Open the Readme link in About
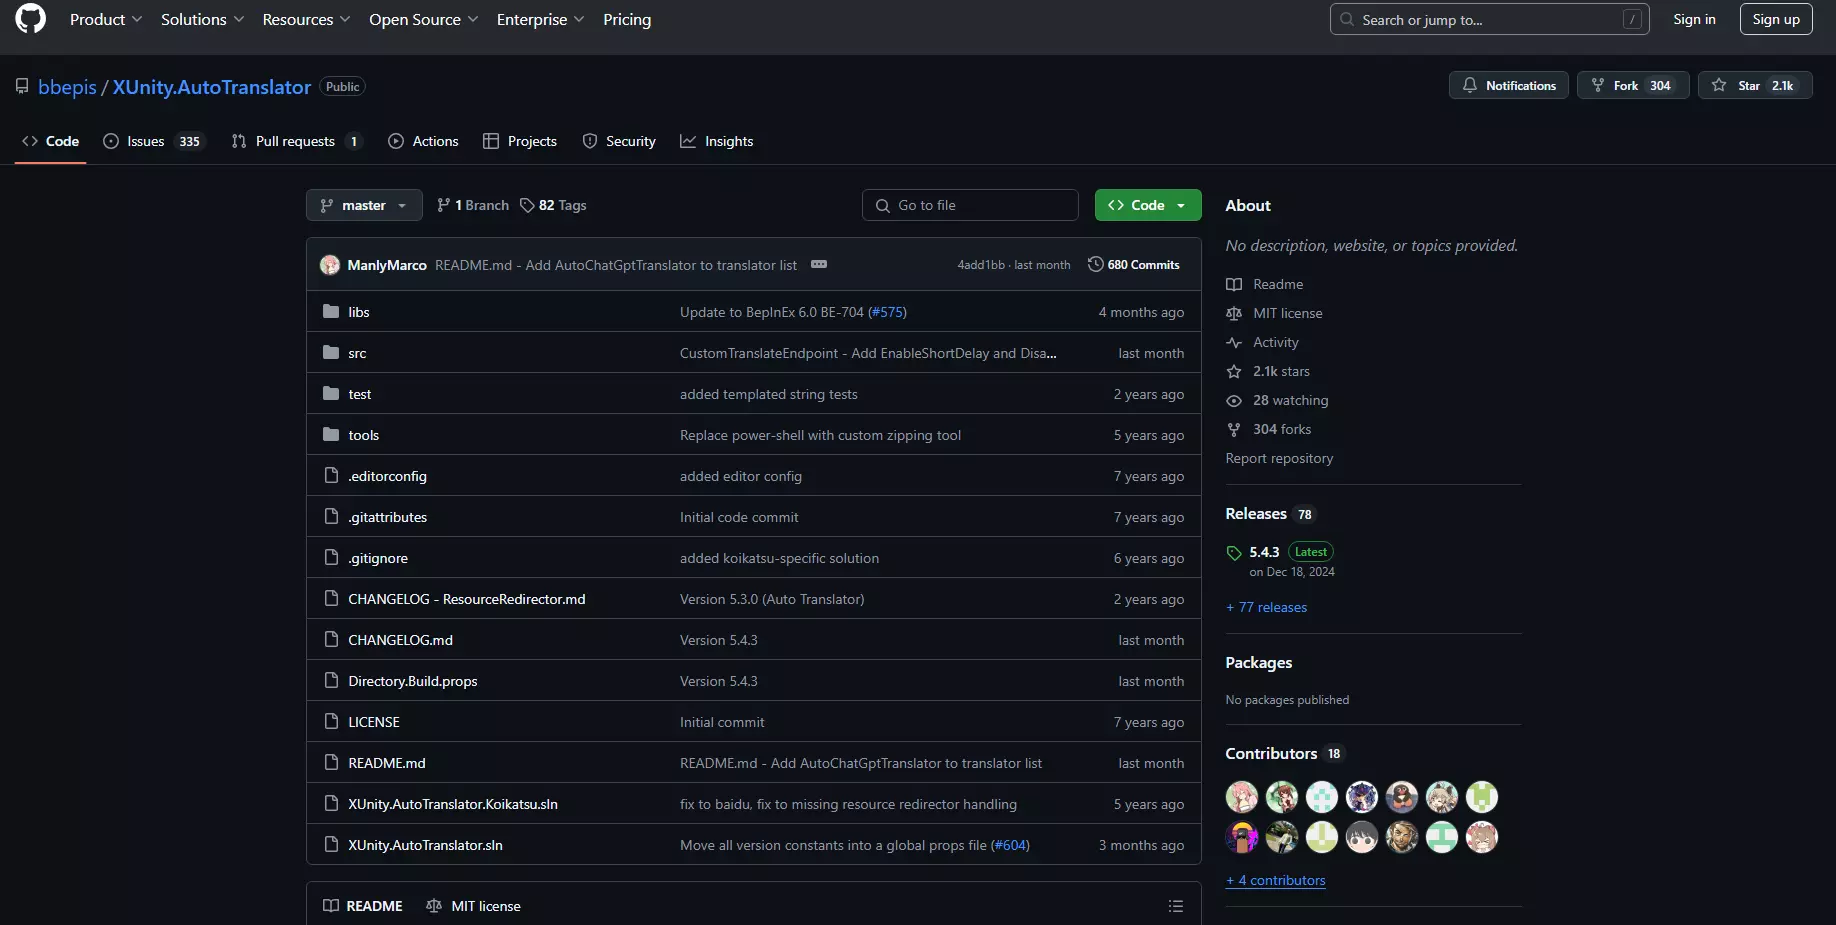1836x925 pixels. (1278, 284)
